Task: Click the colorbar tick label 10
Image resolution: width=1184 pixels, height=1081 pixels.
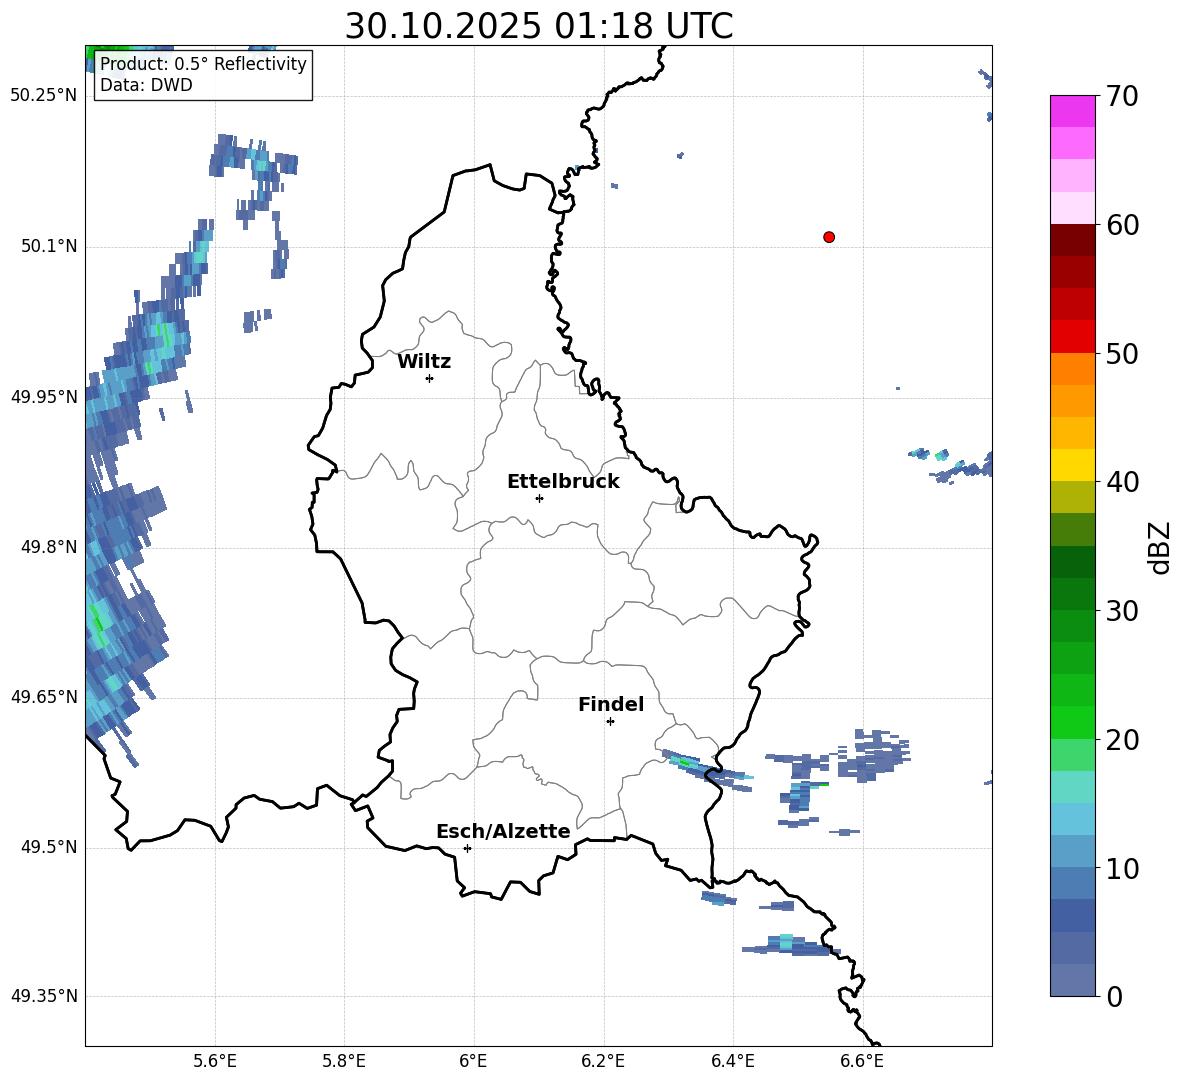Action: 1122,869
